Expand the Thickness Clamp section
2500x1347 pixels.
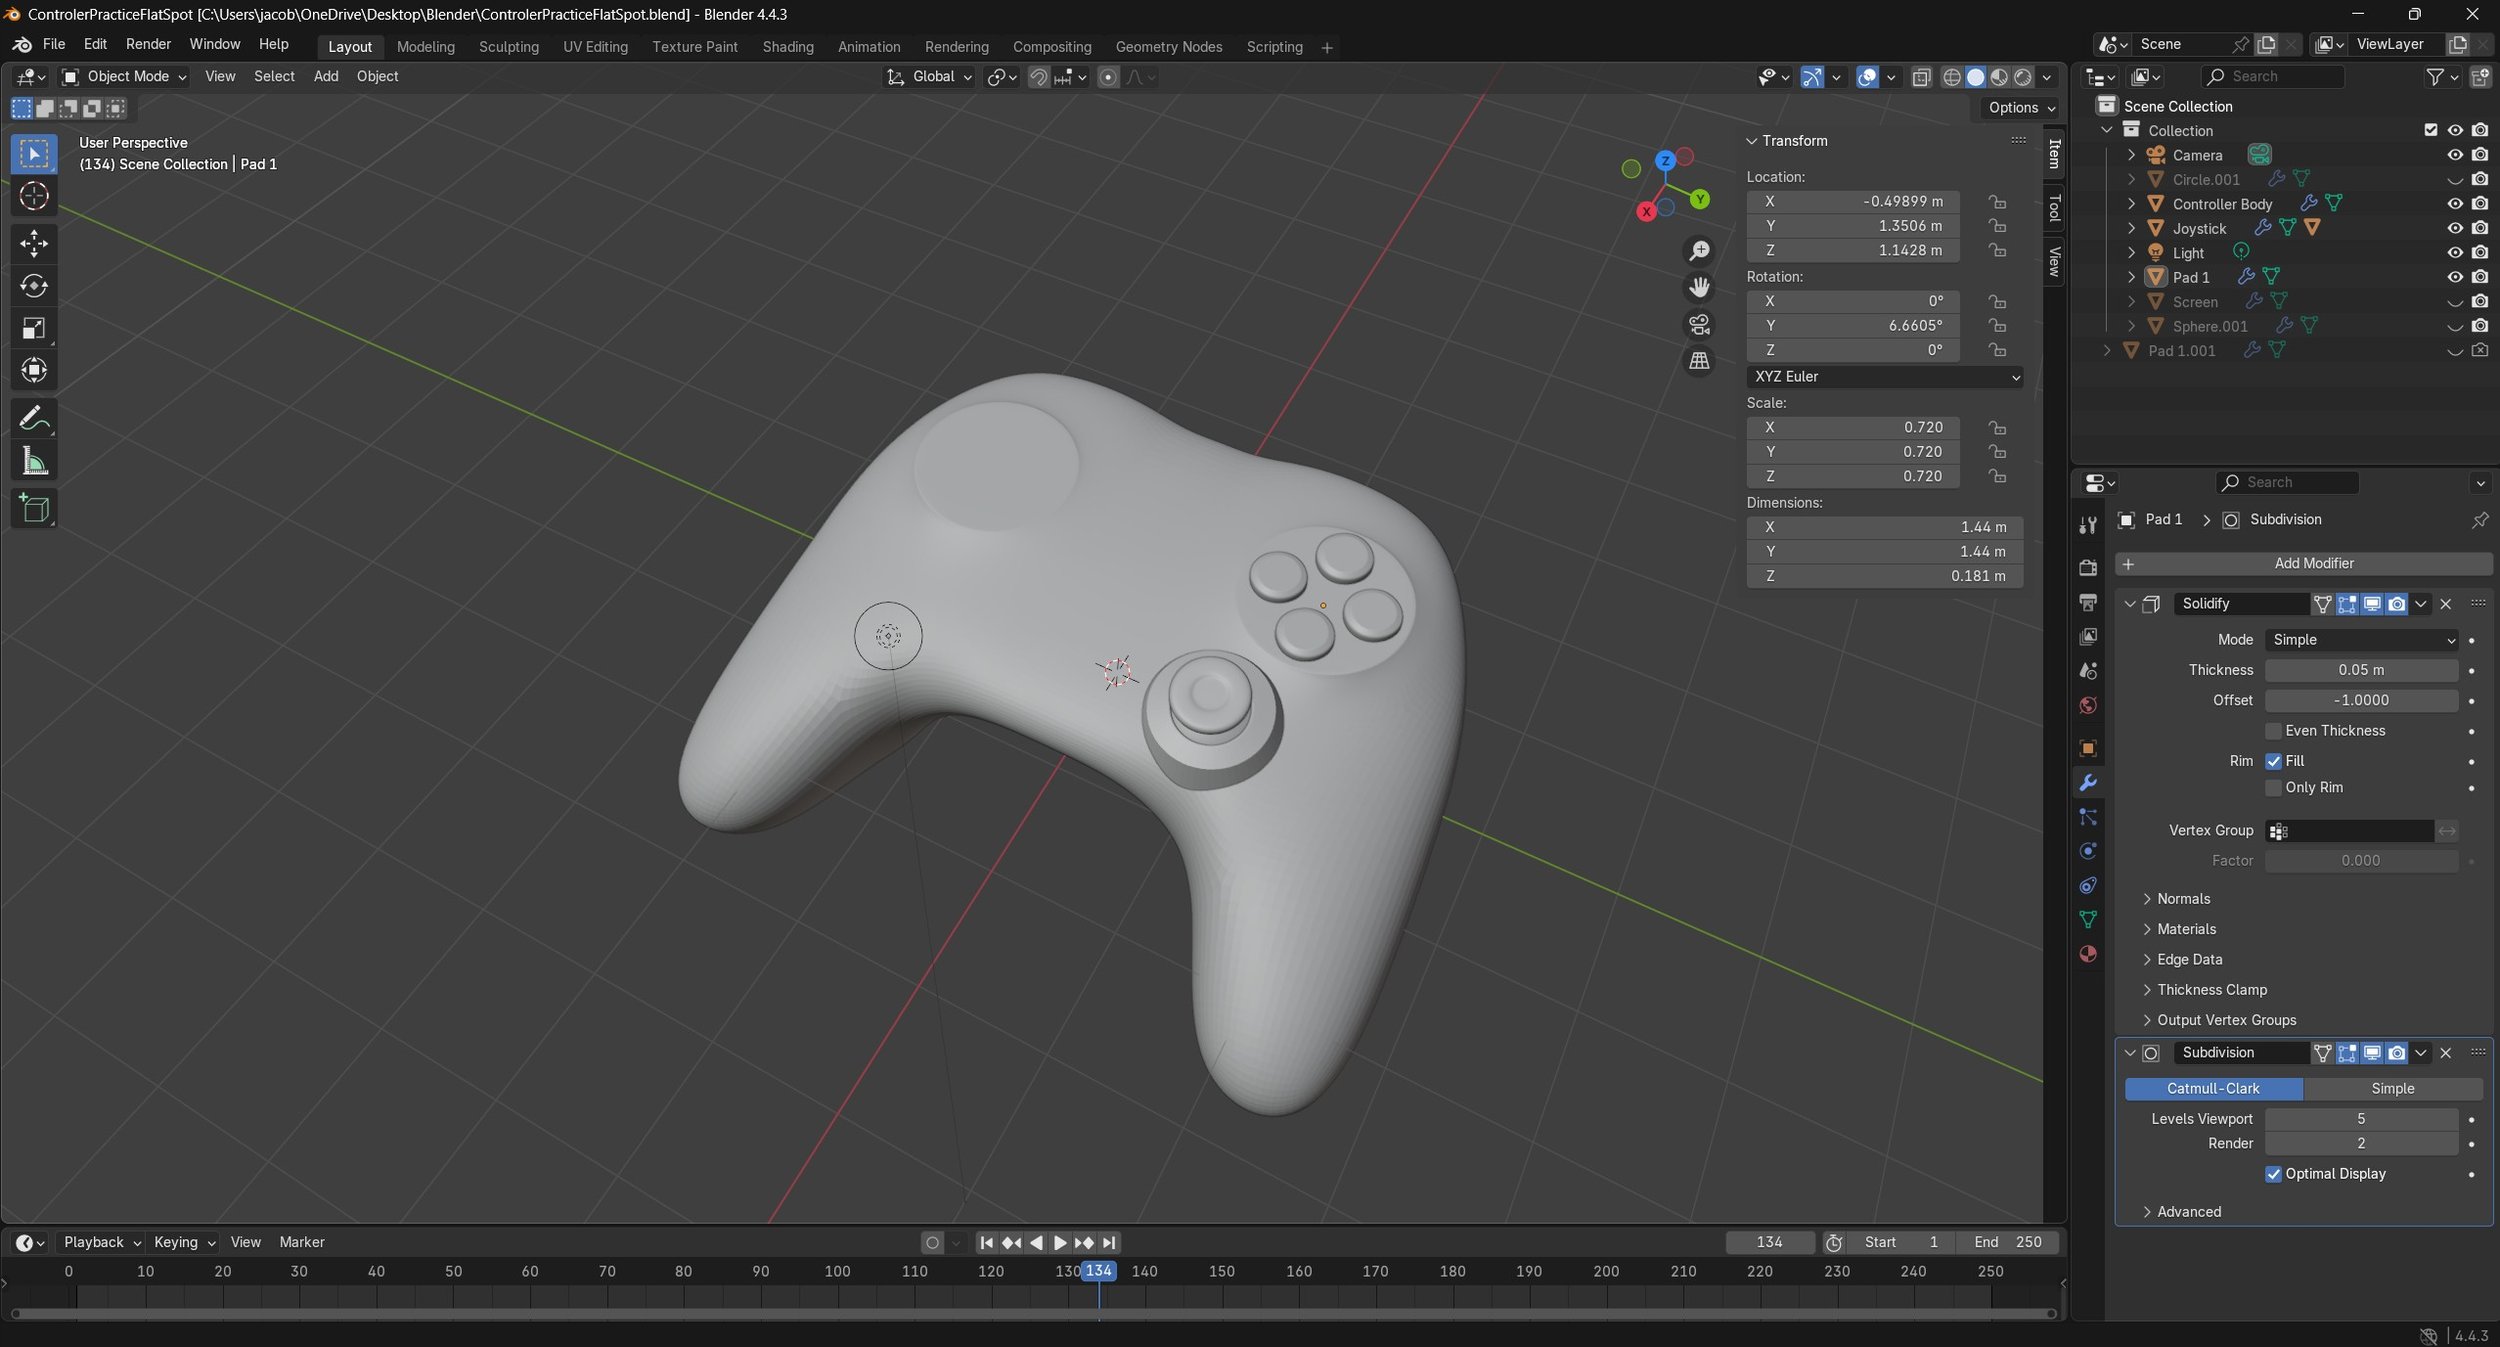click(2211, 990)
